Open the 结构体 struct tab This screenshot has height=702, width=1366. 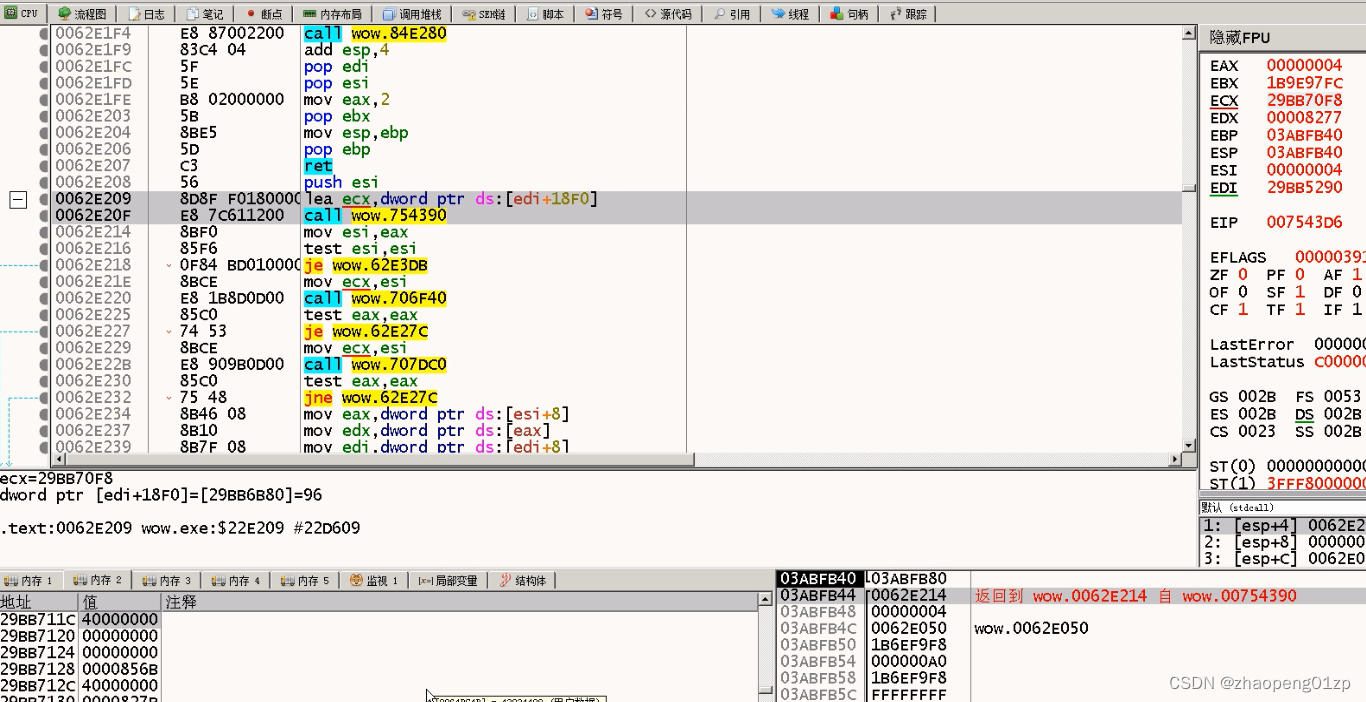(x=523, y=580)
